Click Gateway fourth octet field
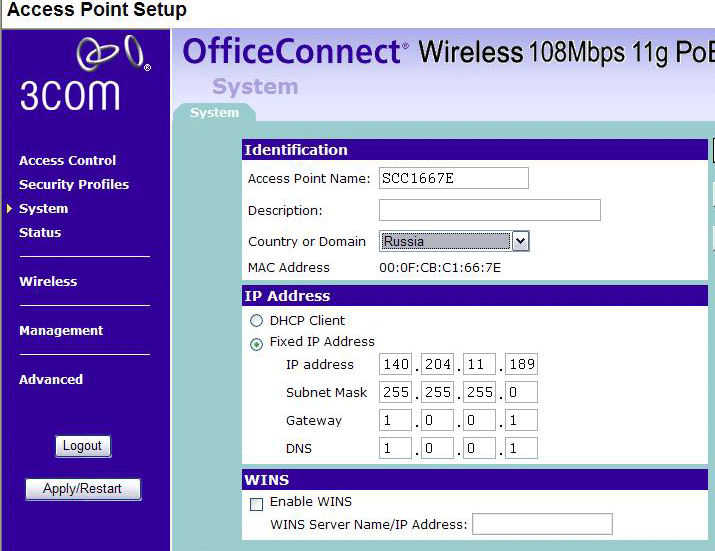The image size is (715, 551). click(x=521, y=420)
